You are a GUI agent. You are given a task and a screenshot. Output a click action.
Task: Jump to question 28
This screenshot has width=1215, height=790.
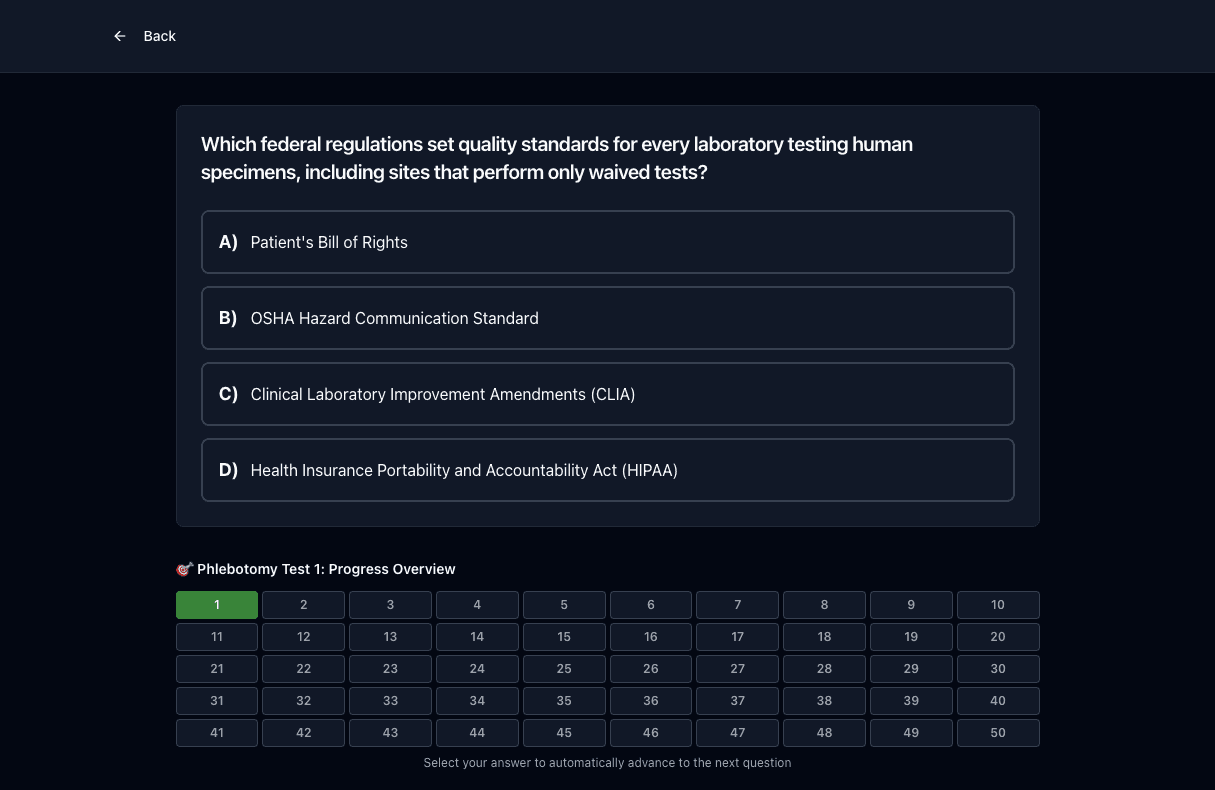point(824,669)
